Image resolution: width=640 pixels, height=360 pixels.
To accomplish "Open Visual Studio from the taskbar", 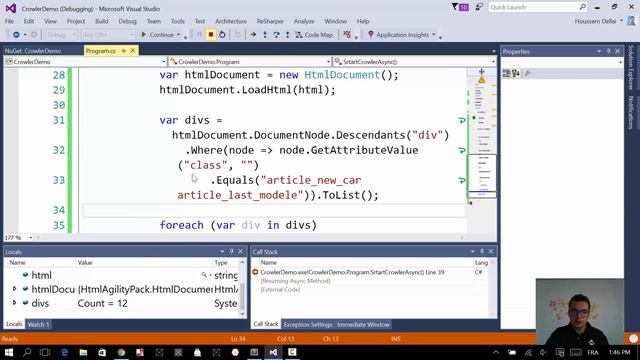I will pyautogui.click(x=273, y=352).
